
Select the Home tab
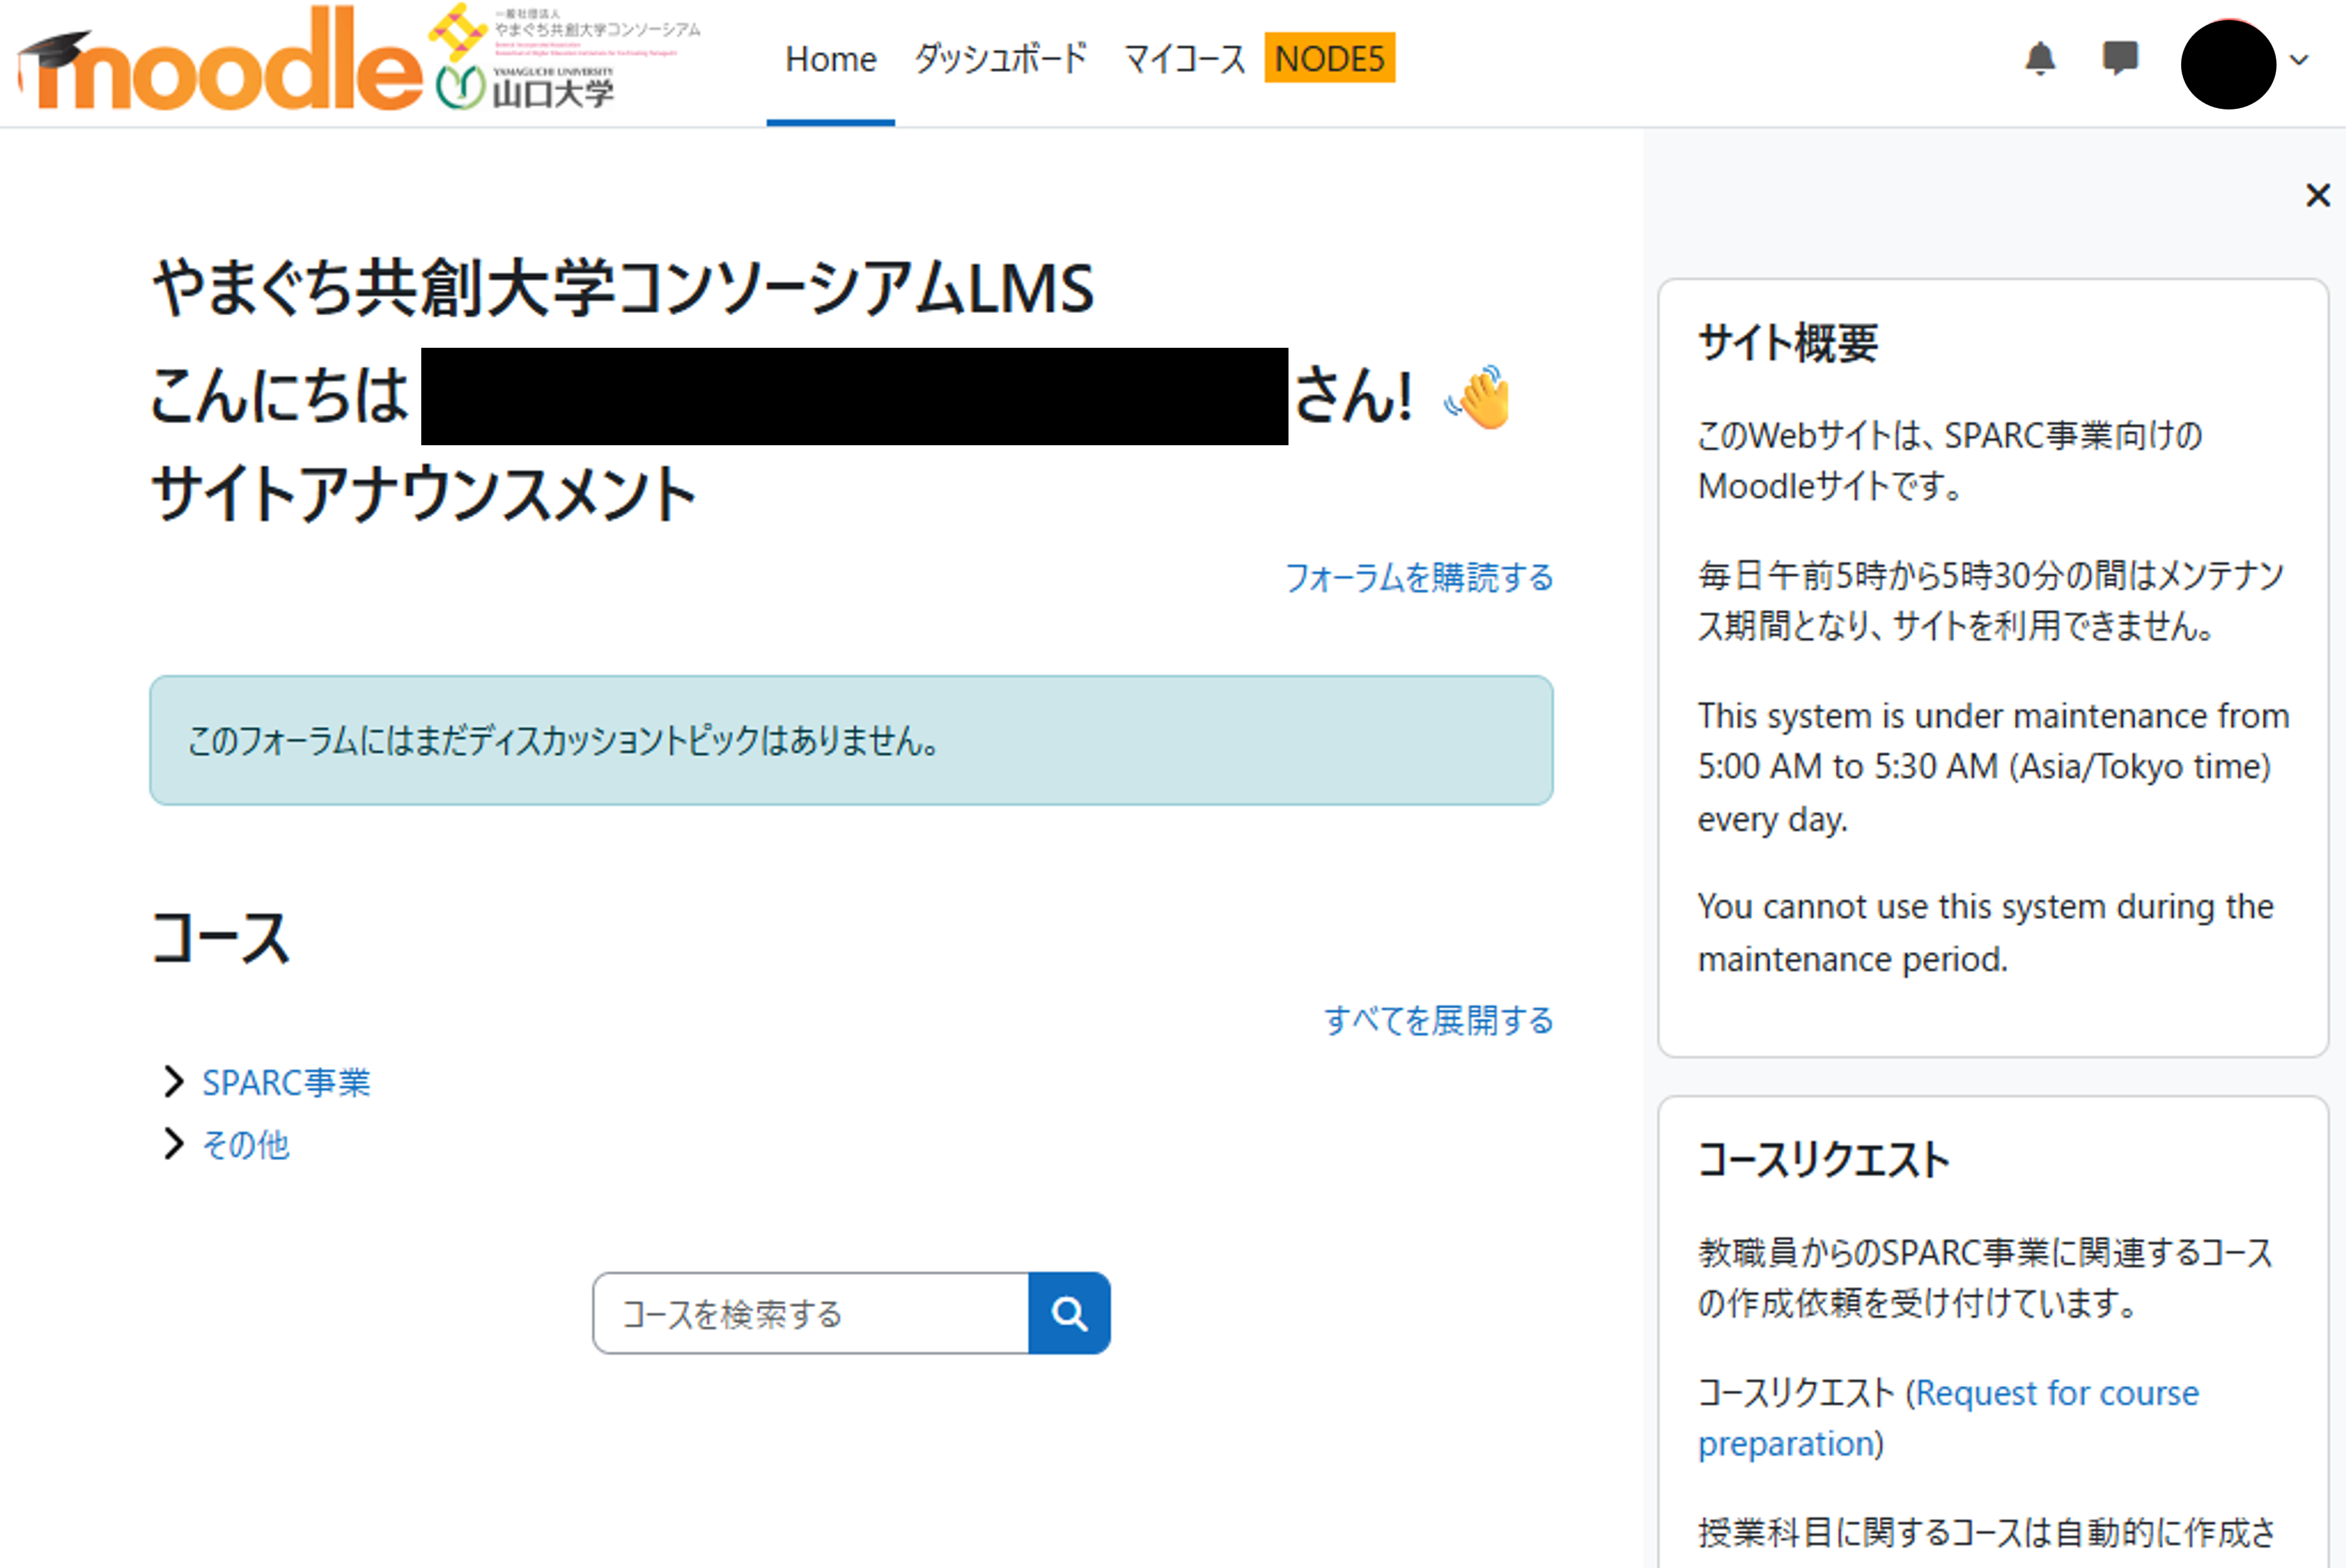[x=831, y=60]
